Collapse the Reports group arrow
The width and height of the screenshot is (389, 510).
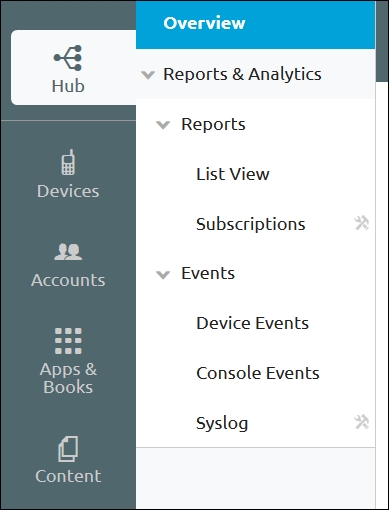tap(163, 125)
